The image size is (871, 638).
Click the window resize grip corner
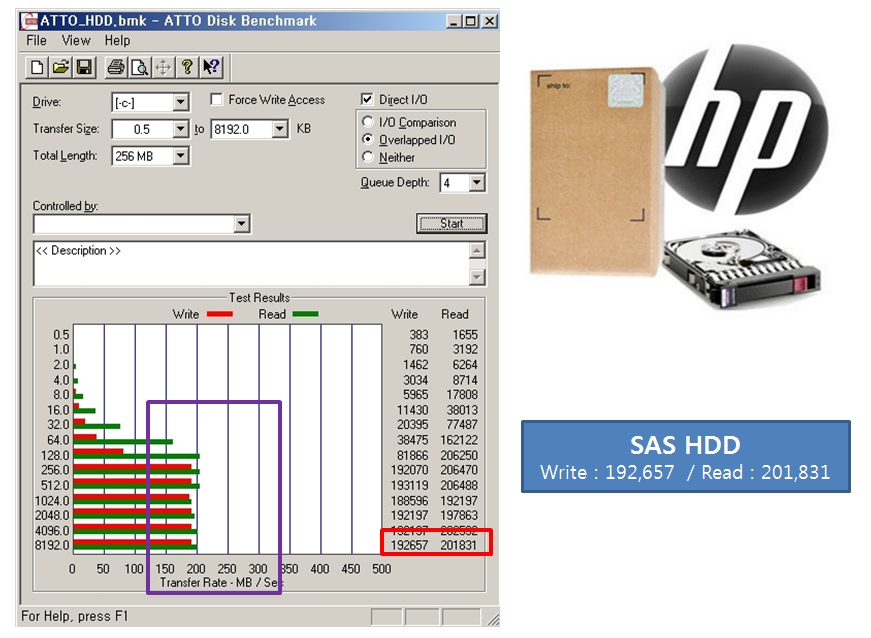point(493,619)
